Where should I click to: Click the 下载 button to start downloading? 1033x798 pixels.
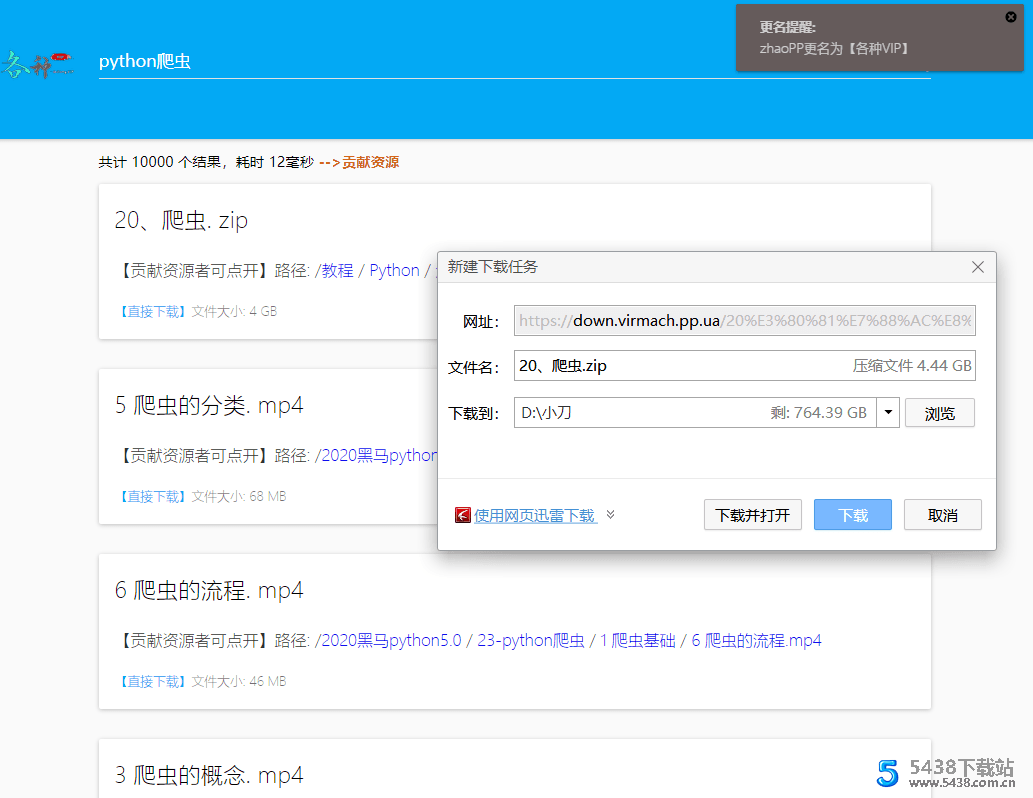(852, 514)
